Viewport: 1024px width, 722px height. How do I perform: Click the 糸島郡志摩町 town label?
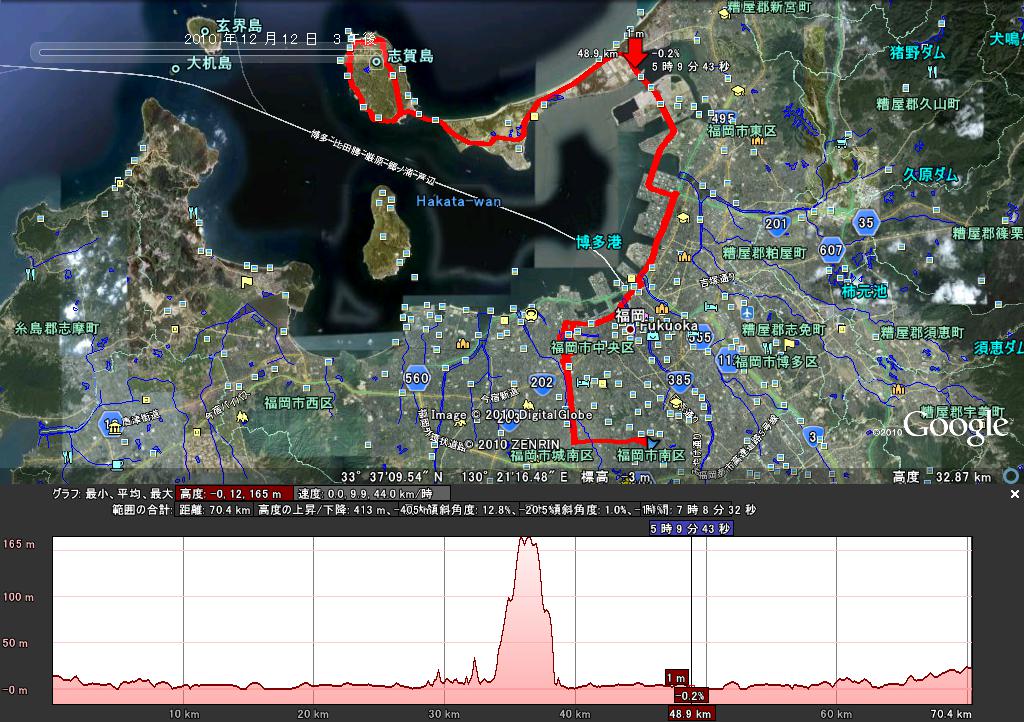click(x=57, y=328)
